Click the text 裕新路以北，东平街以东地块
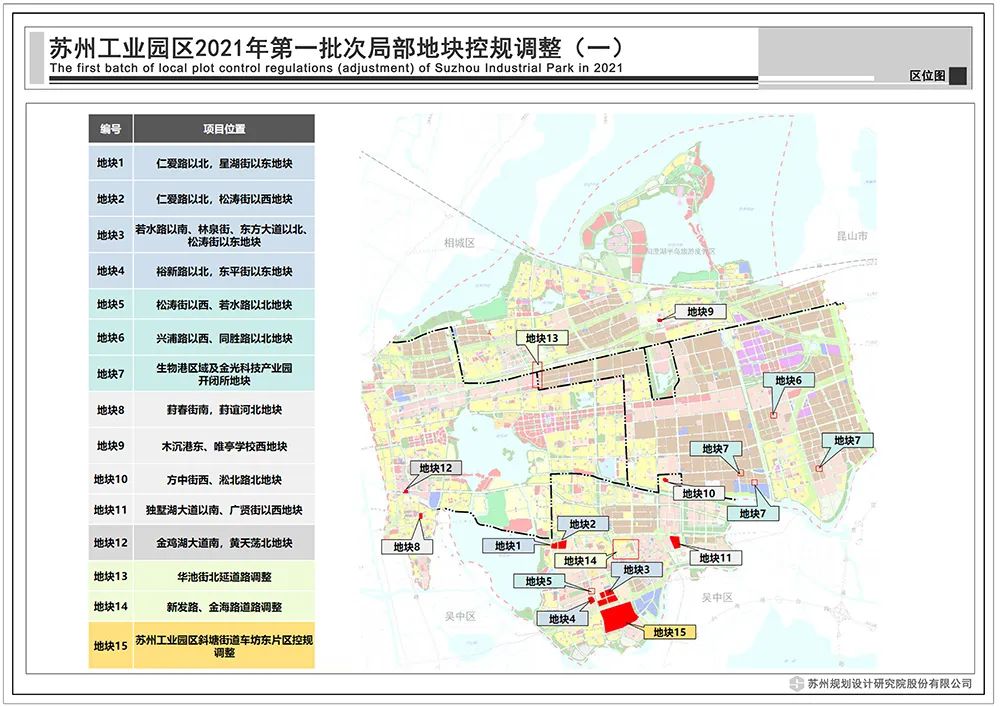Screen dimensions: 1000x707 click(224, 272)
